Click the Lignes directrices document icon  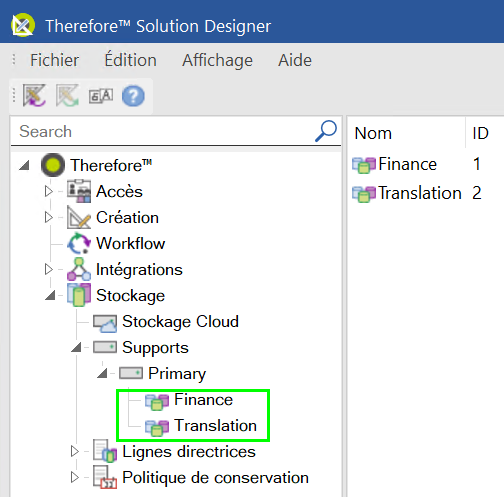105,451
